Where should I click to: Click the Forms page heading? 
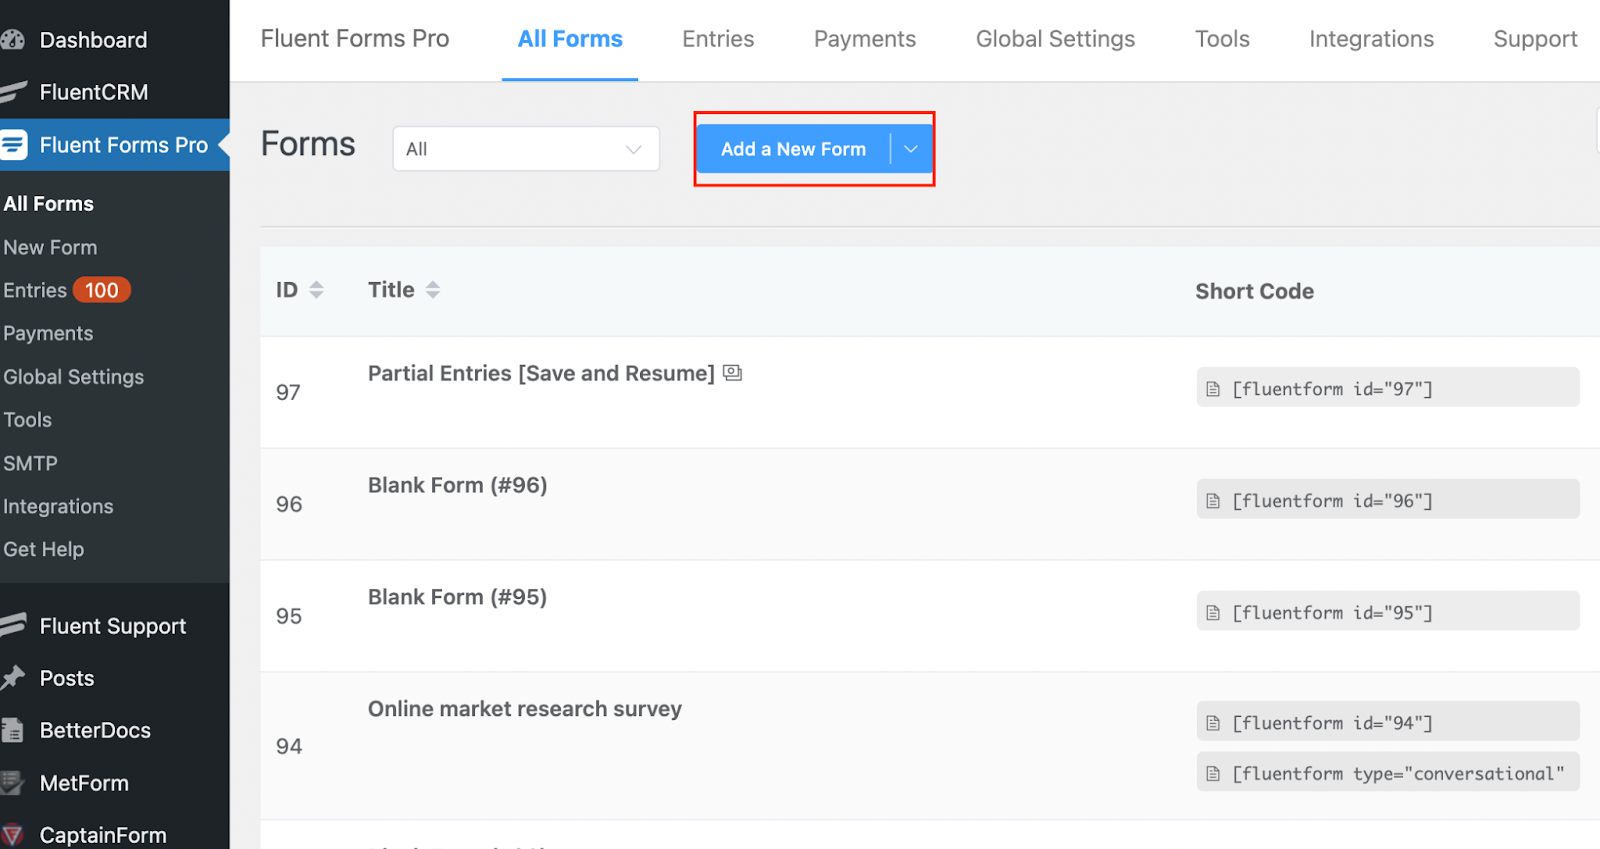tap(308, 144)
